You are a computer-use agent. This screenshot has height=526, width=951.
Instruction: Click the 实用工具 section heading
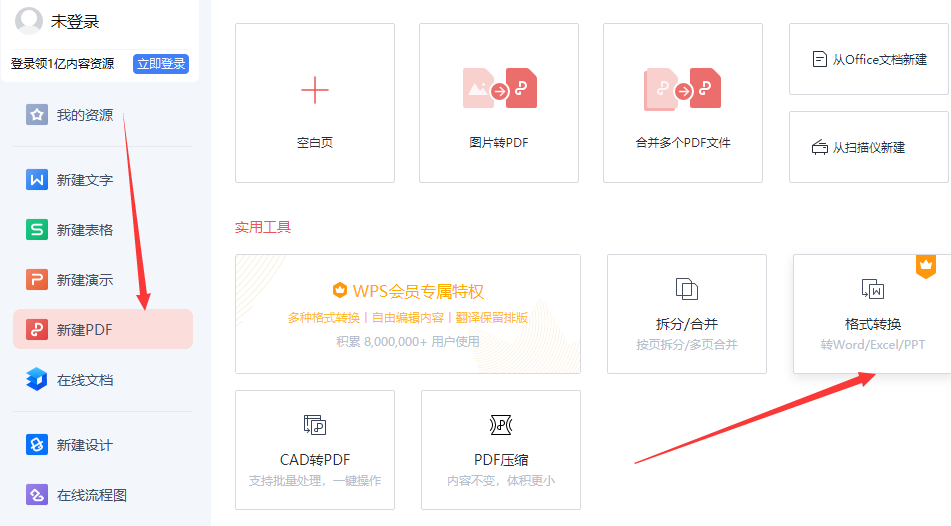(263, 228)
